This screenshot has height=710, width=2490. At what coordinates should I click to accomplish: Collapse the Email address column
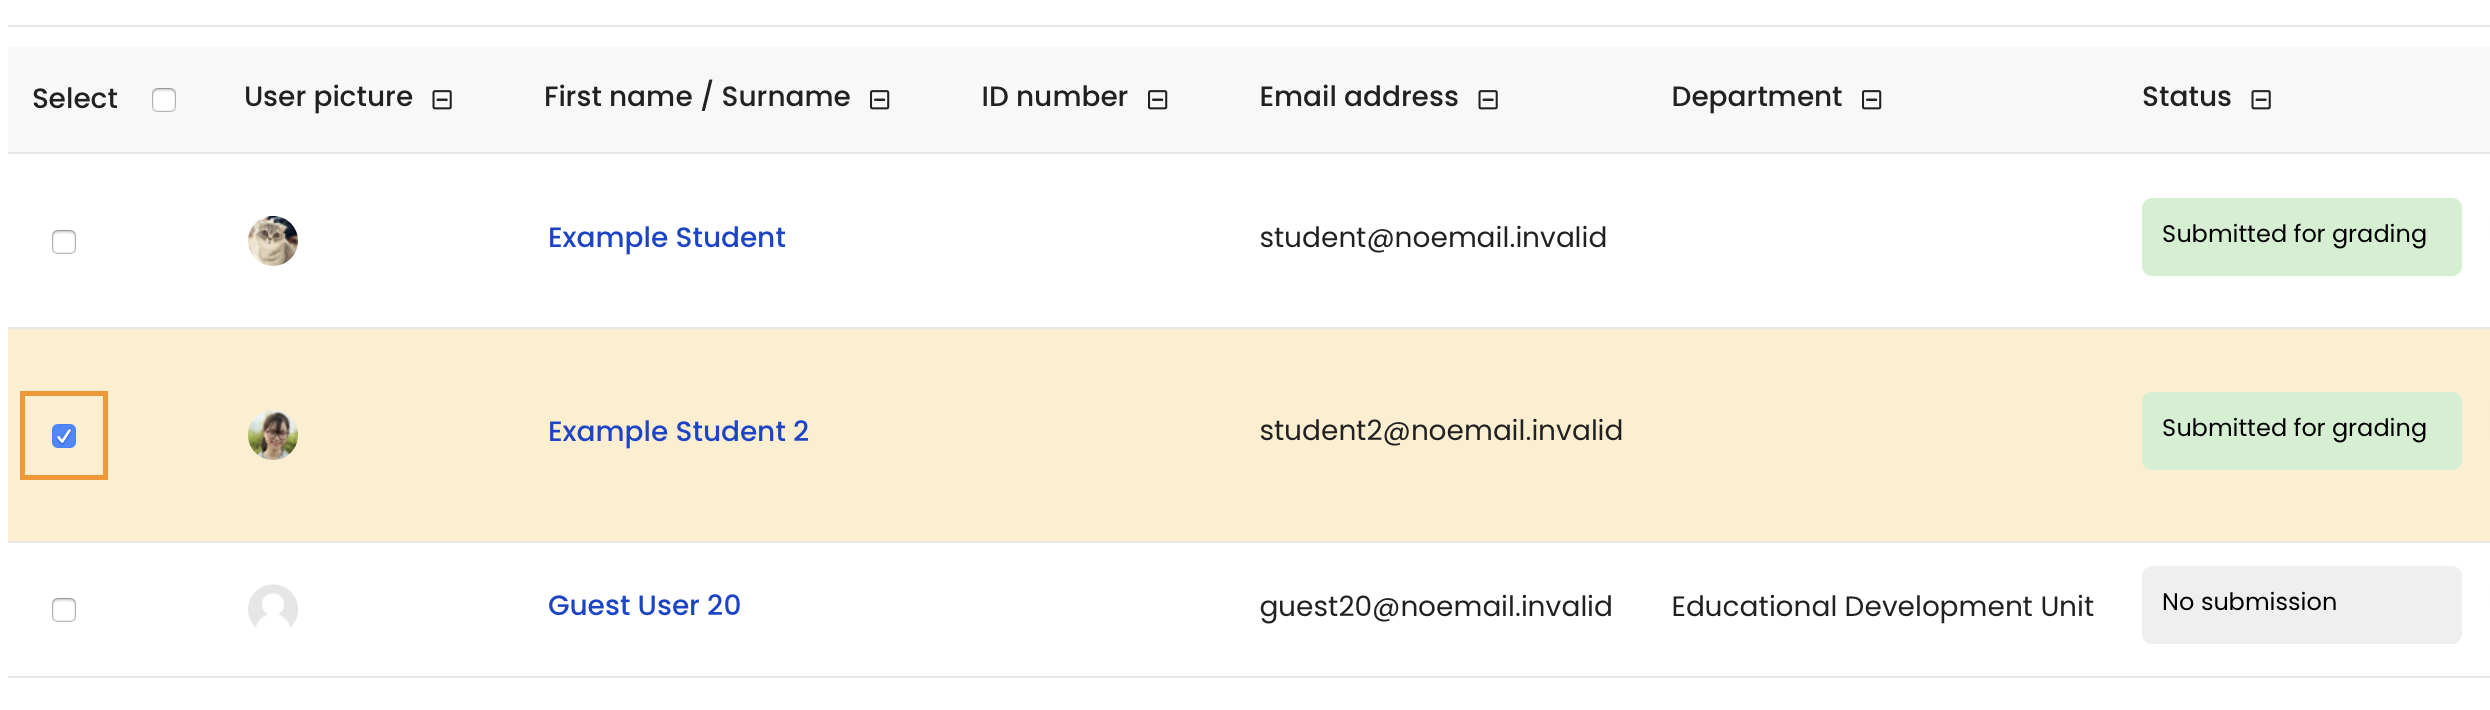(x=1488, y=99)
